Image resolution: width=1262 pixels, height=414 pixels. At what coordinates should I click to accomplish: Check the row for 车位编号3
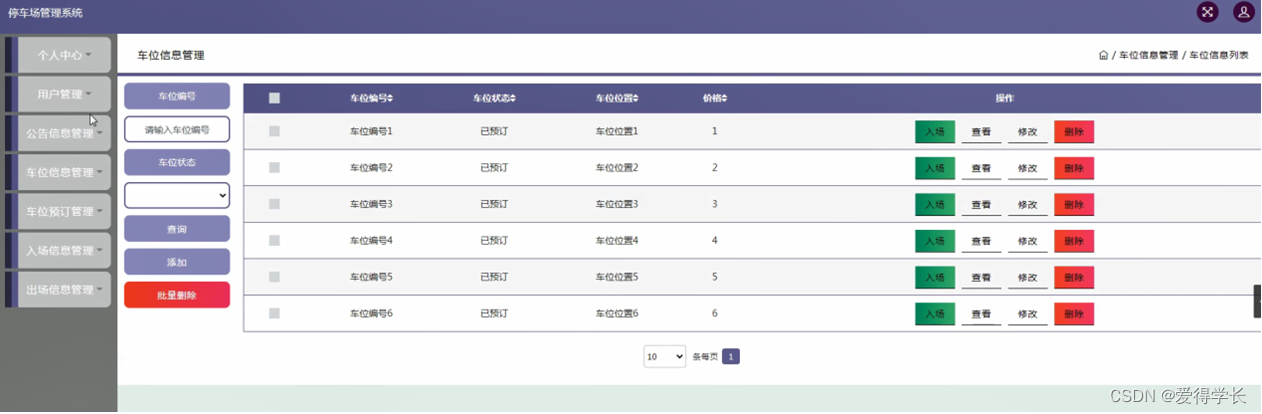click(x=274, y=204)
